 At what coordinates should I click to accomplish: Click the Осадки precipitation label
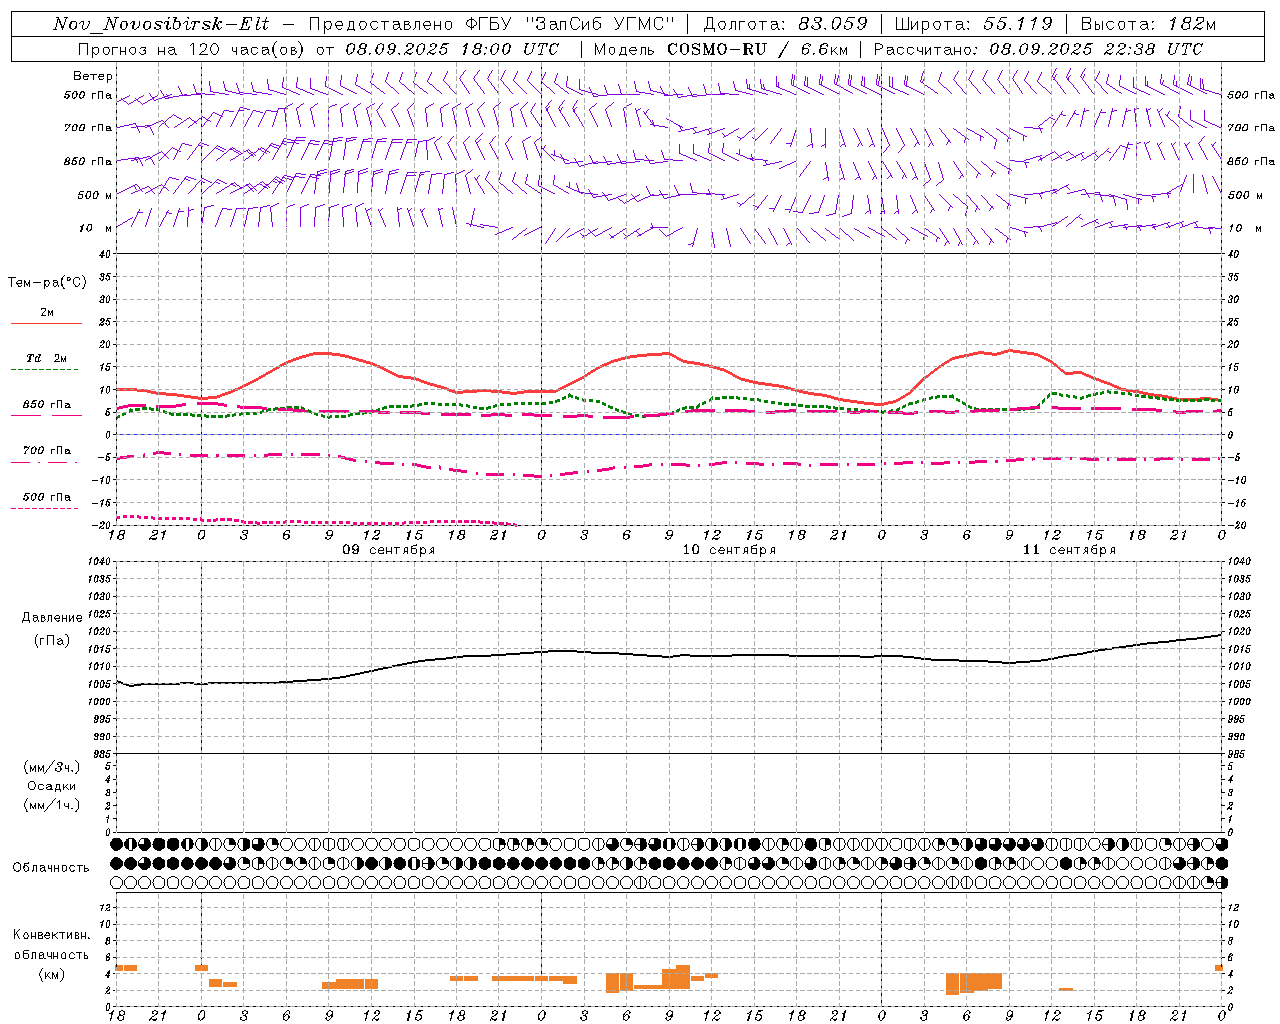tap(52, 786)
